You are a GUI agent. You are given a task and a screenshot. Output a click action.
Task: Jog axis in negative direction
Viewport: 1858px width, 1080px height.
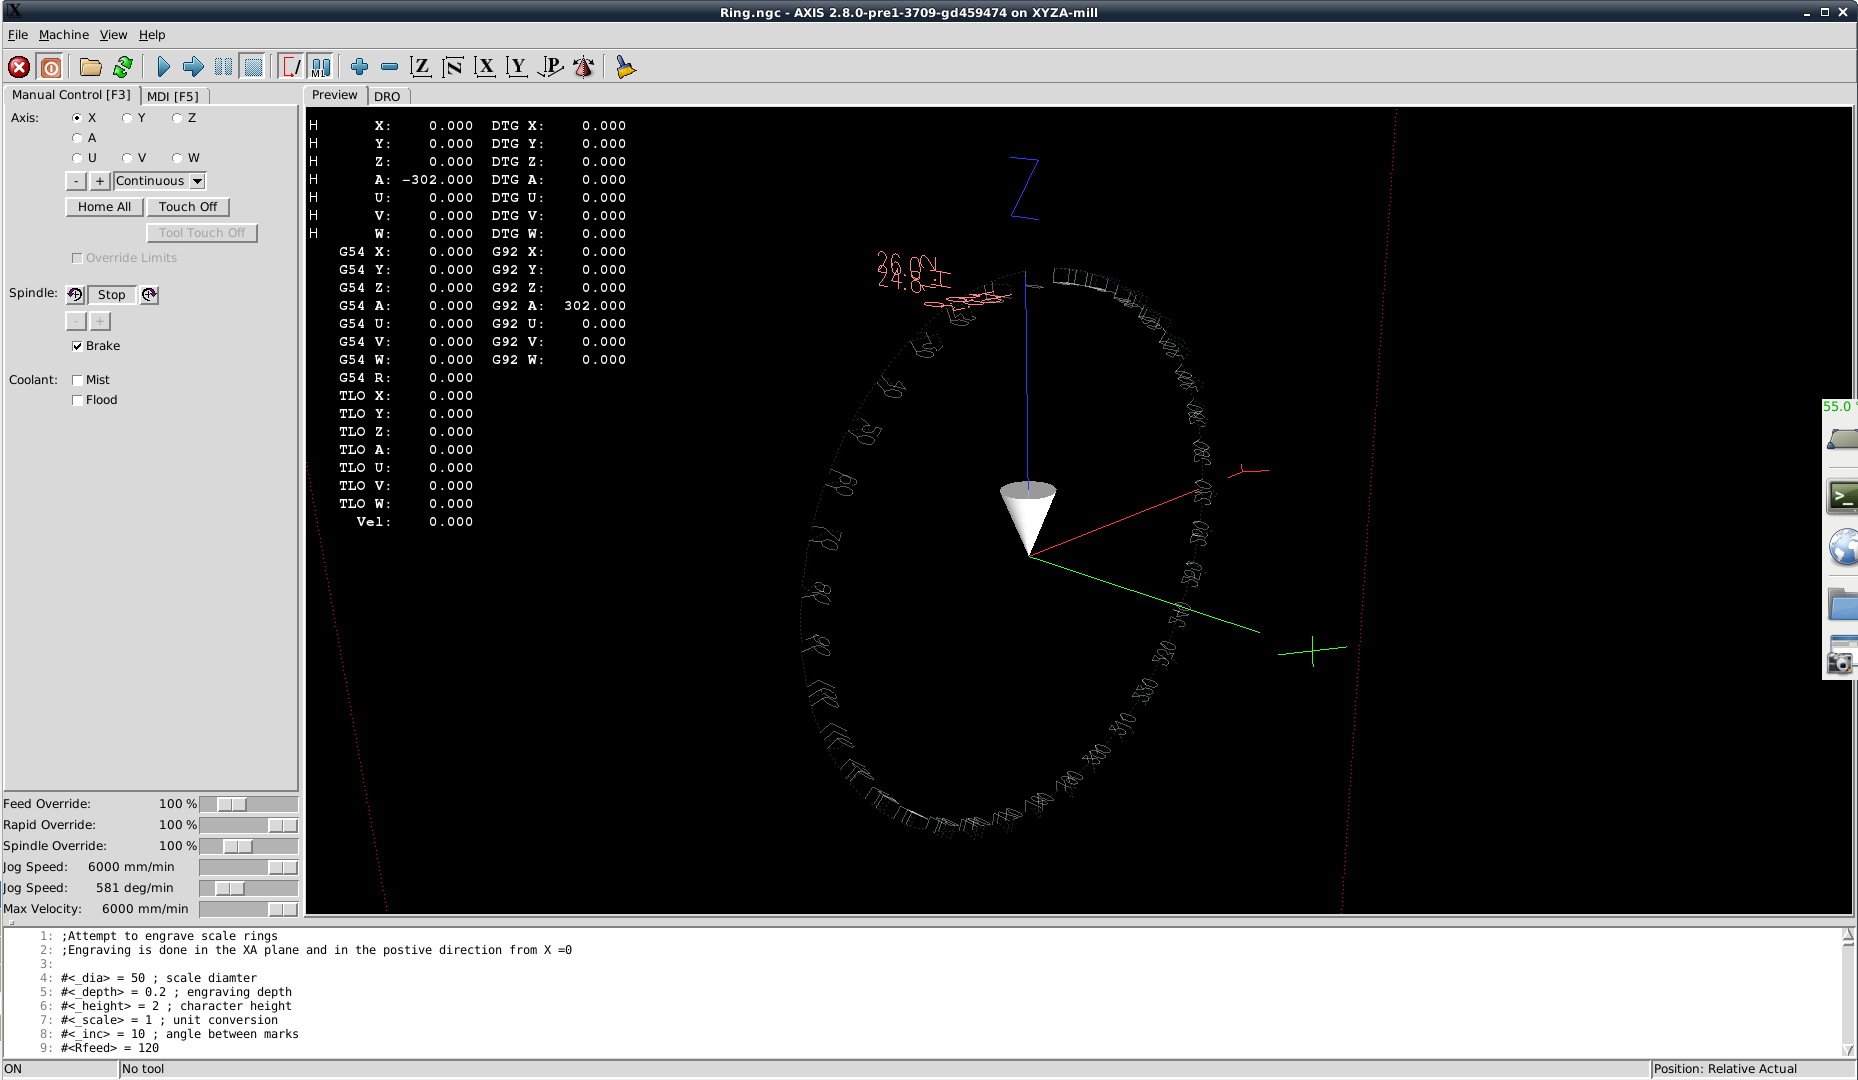coord(76,181)
